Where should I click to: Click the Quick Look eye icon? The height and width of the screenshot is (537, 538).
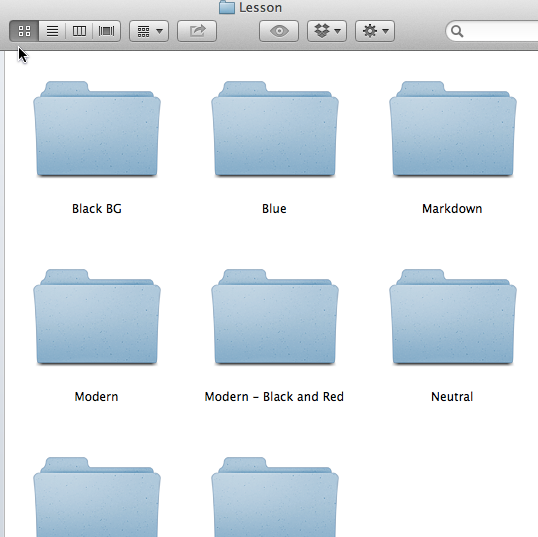279,31
